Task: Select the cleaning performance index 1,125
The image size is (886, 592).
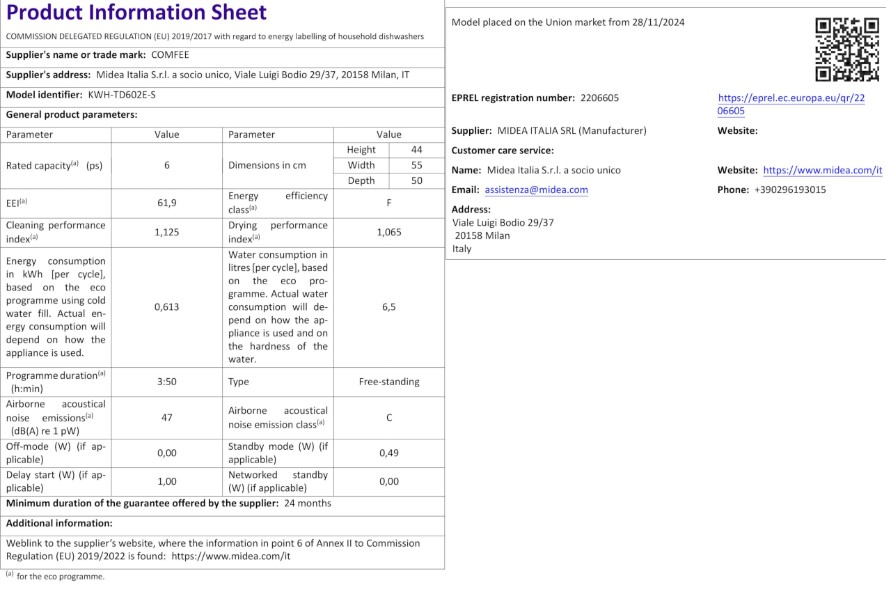Action: (167, 232)
